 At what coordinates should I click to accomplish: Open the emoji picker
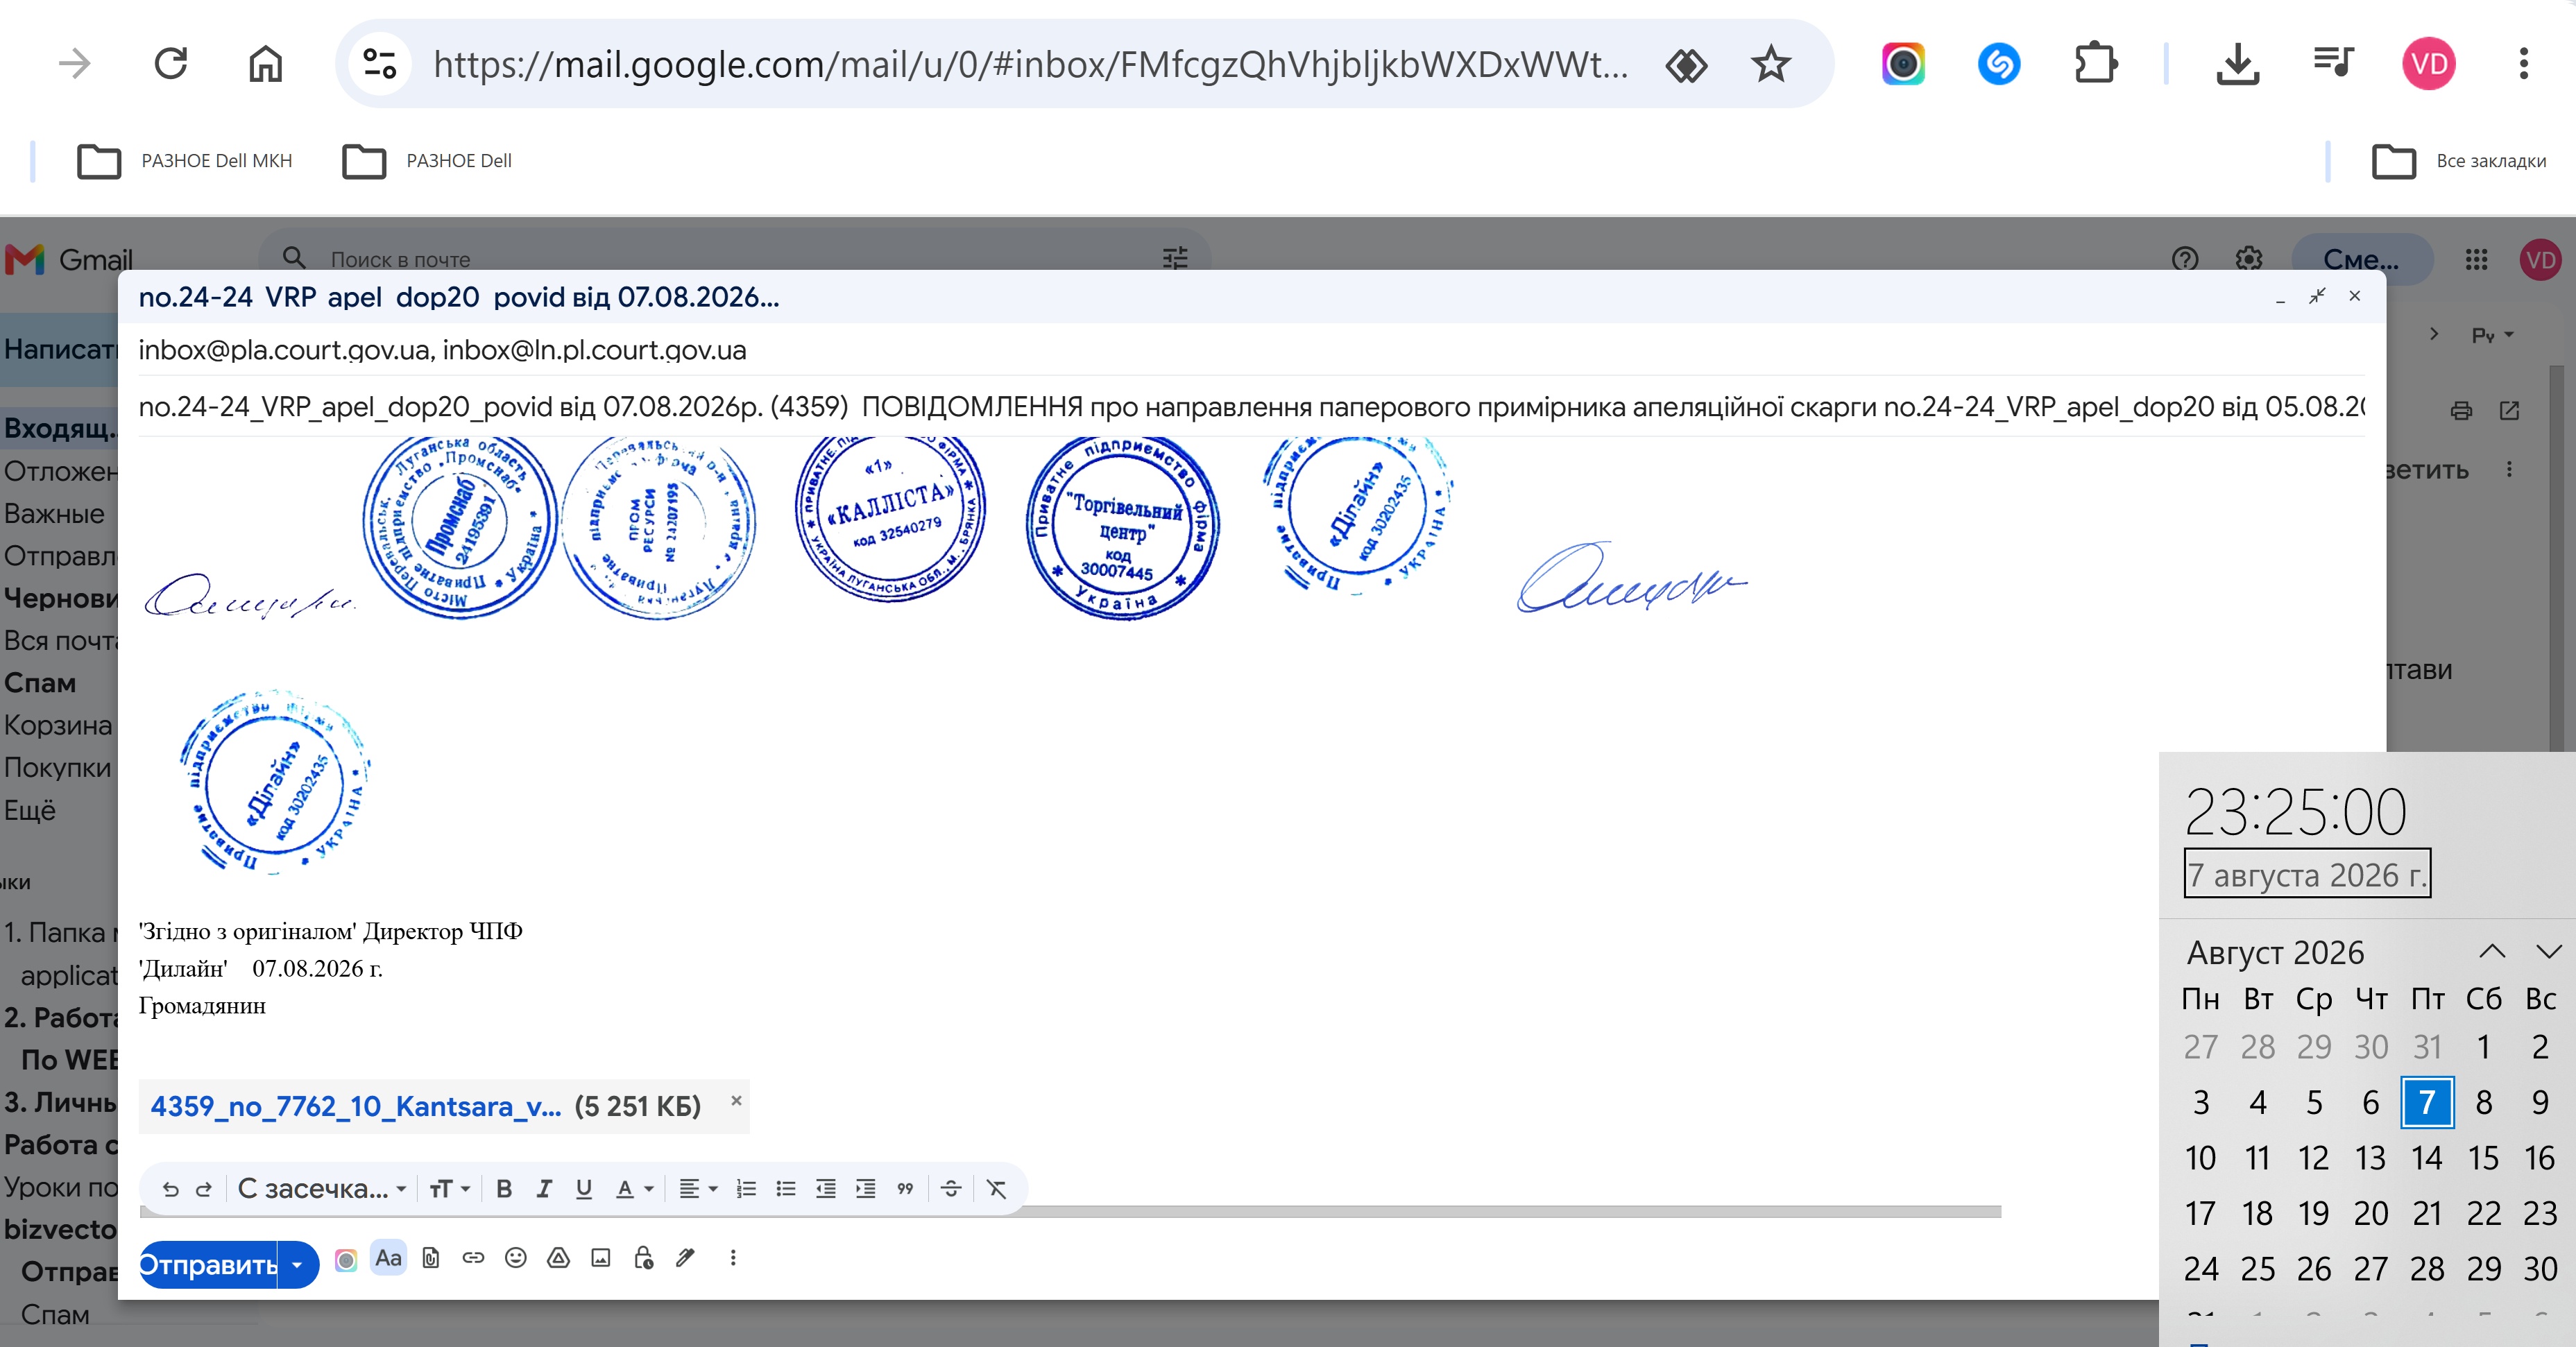(x=516, y=1258)
